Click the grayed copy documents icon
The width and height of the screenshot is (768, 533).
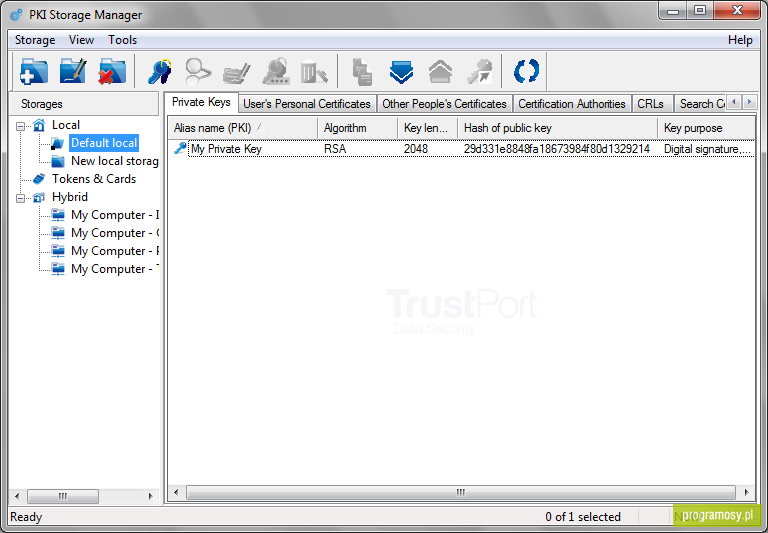362,72
